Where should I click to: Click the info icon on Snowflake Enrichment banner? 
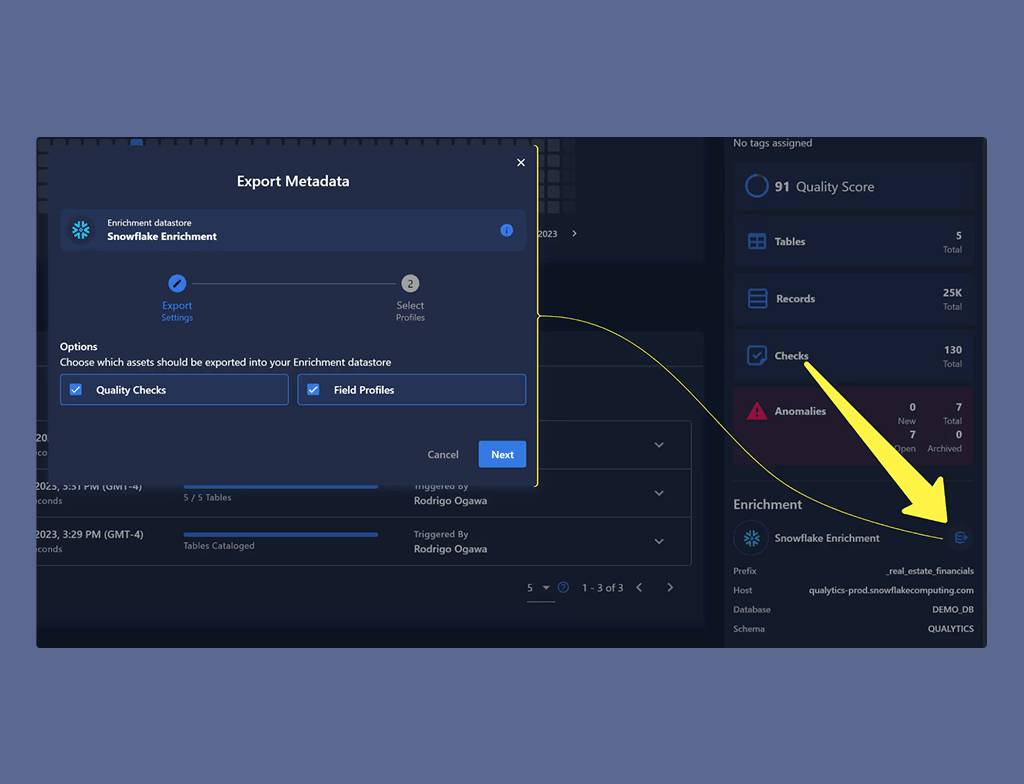point(506,230)
